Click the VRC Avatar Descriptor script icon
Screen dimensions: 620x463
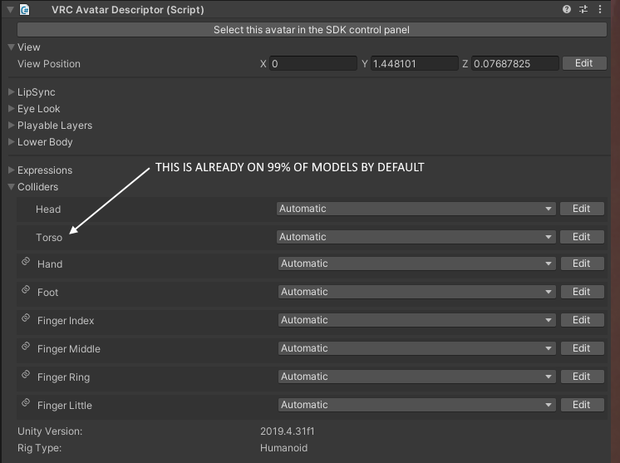[25, 9]
